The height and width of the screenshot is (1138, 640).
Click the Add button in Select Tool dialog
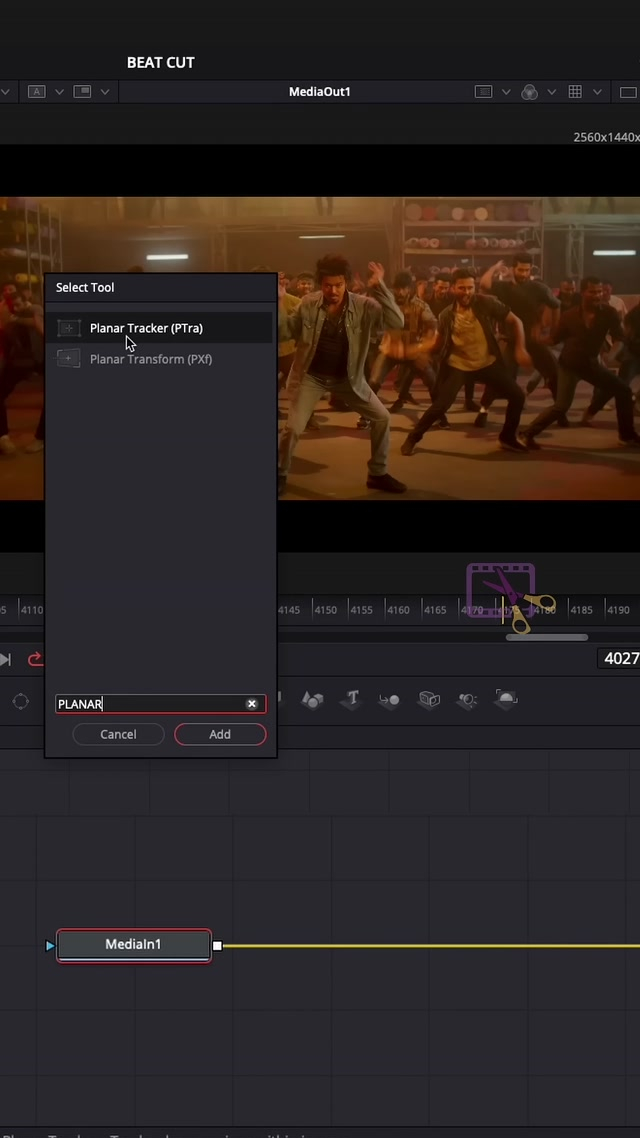coord(220,734)
